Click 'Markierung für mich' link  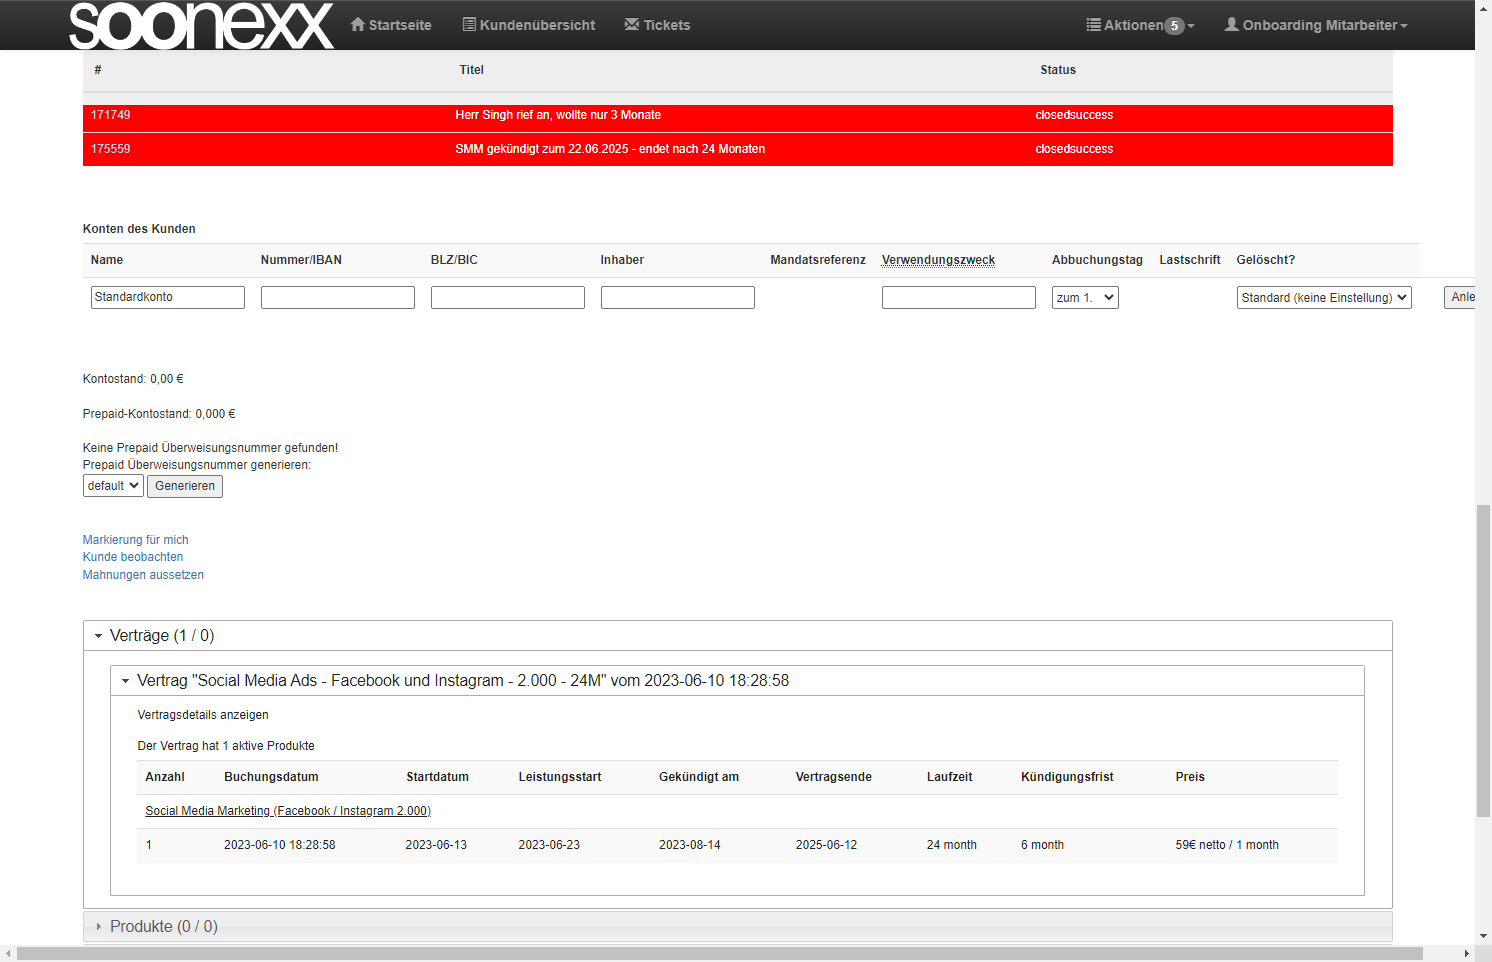[x=135, y=540]
